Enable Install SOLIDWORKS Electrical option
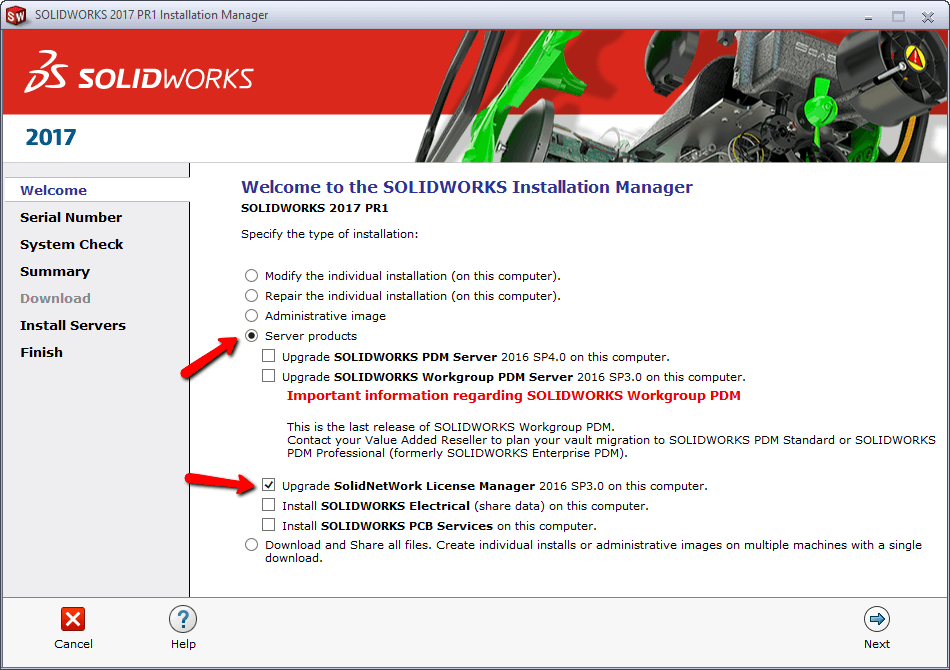Screen dimensions: 950x670 point(269,505)
